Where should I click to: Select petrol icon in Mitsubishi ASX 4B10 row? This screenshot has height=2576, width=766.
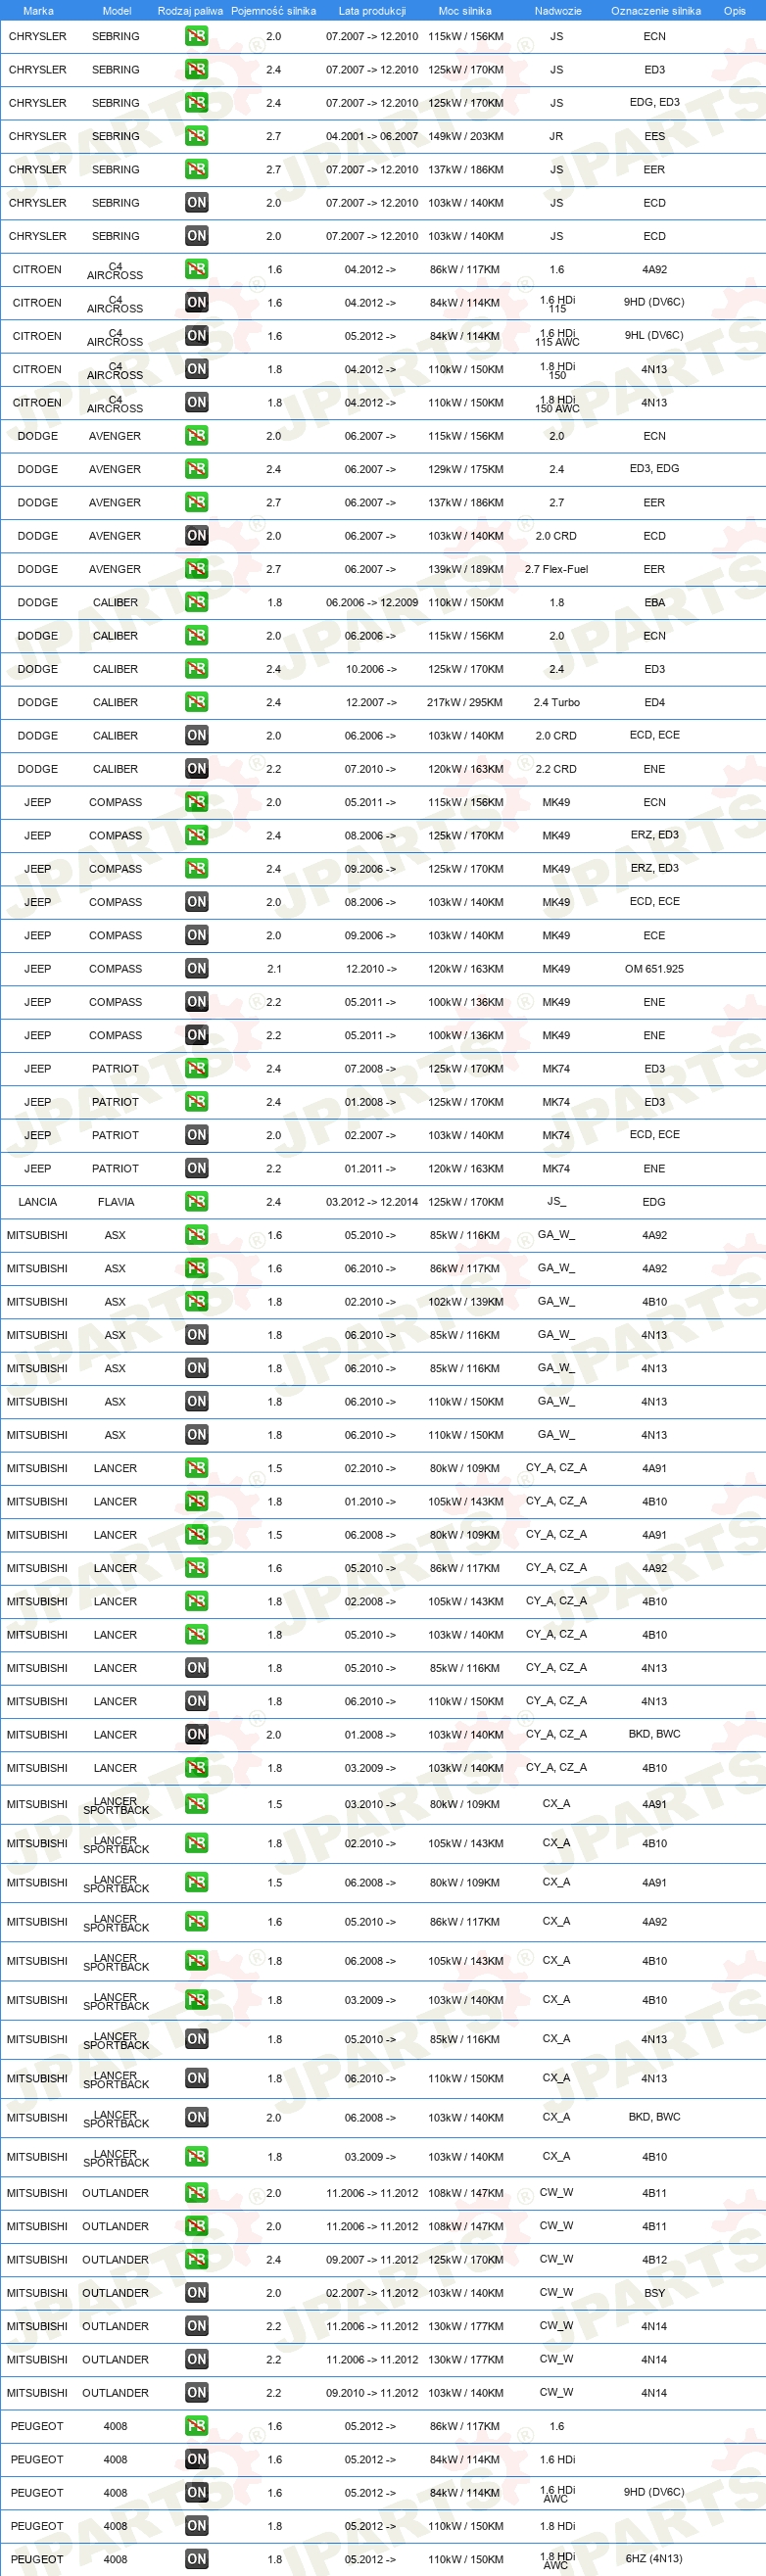(x=196, y=1302)
